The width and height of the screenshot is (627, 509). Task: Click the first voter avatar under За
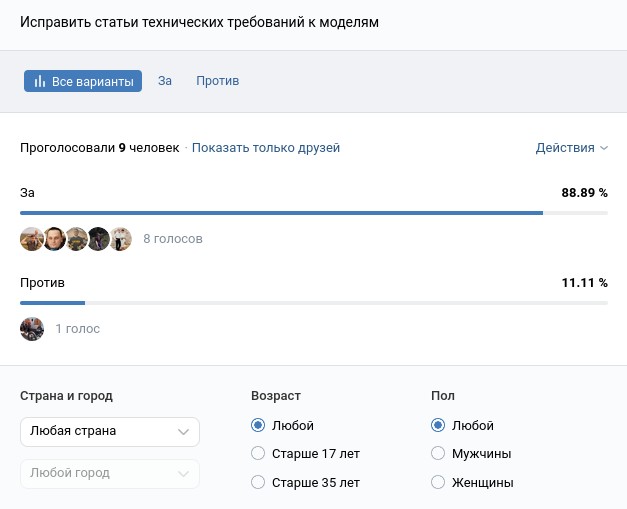[32, 239]
